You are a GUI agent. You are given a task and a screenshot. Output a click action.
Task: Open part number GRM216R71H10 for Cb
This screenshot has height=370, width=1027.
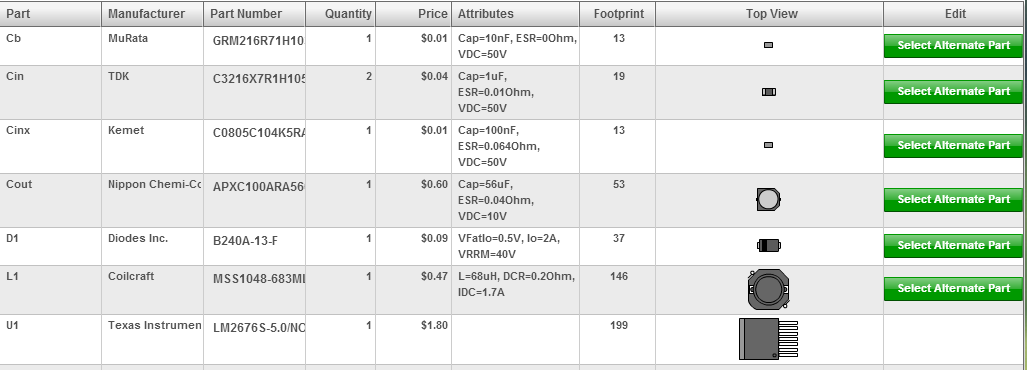point(259,41)
